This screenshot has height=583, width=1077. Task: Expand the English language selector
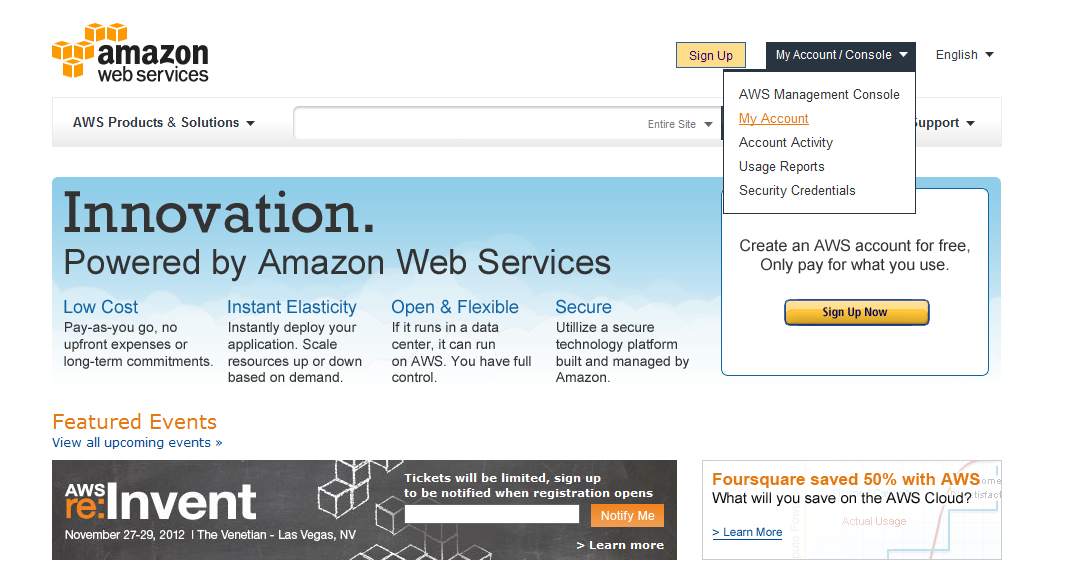[964, 55]
